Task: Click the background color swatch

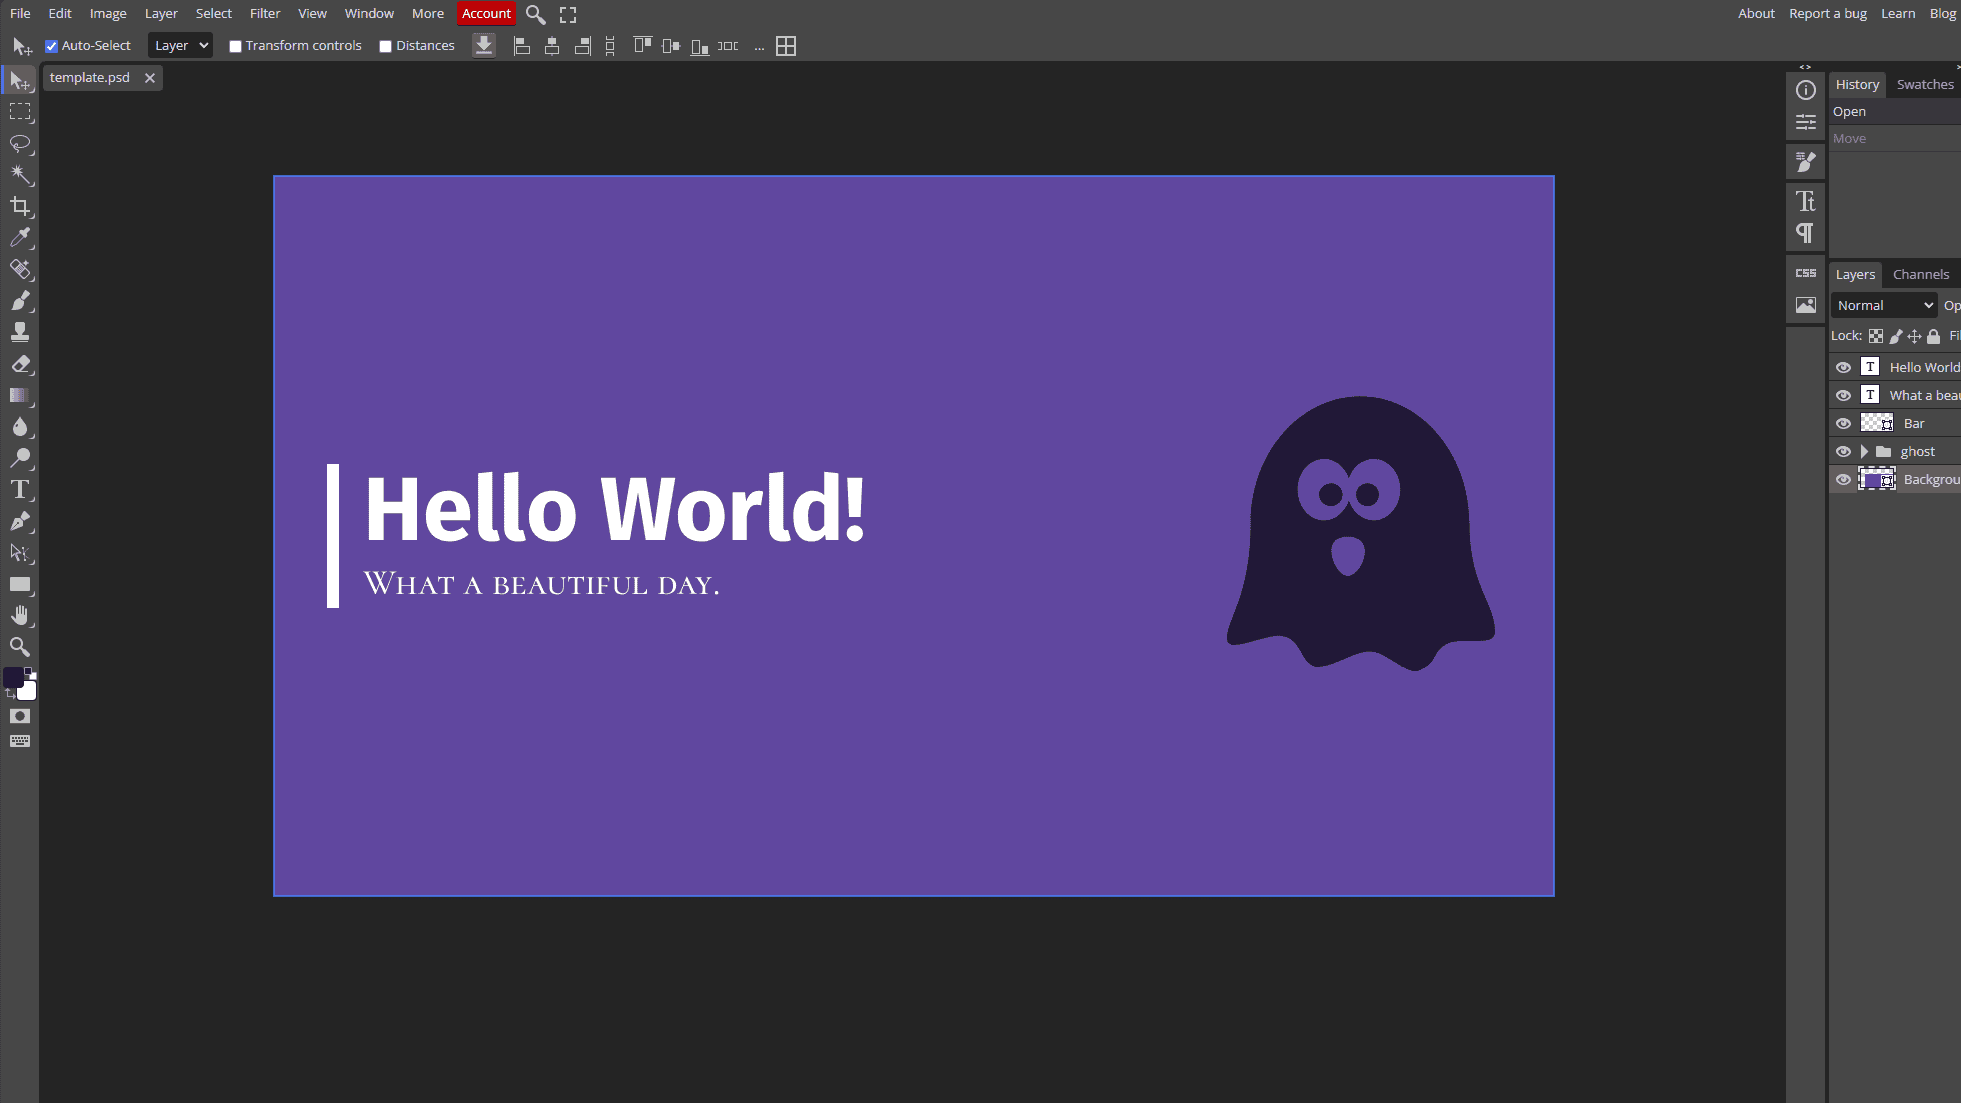Action: 29,692
